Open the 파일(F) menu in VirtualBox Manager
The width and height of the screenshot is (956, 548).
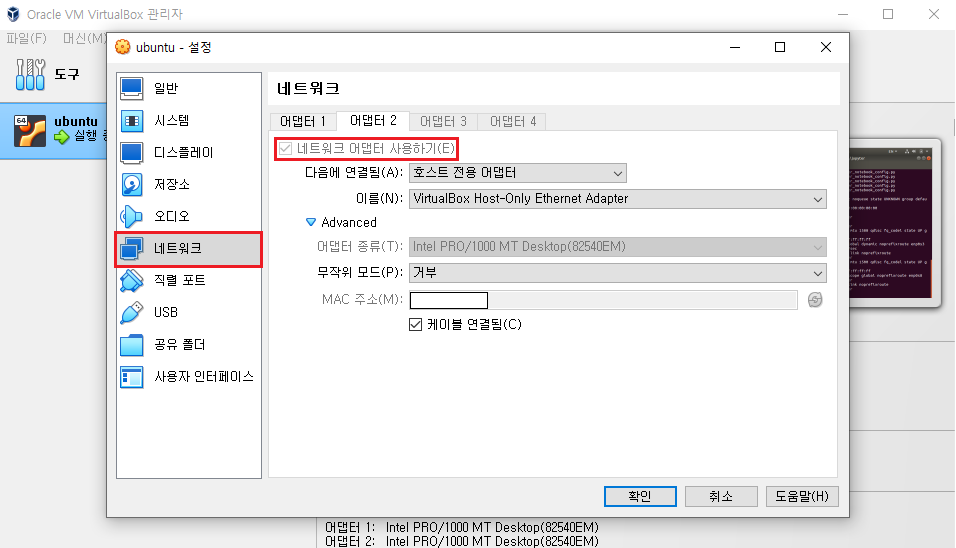(x=26, y=38)
